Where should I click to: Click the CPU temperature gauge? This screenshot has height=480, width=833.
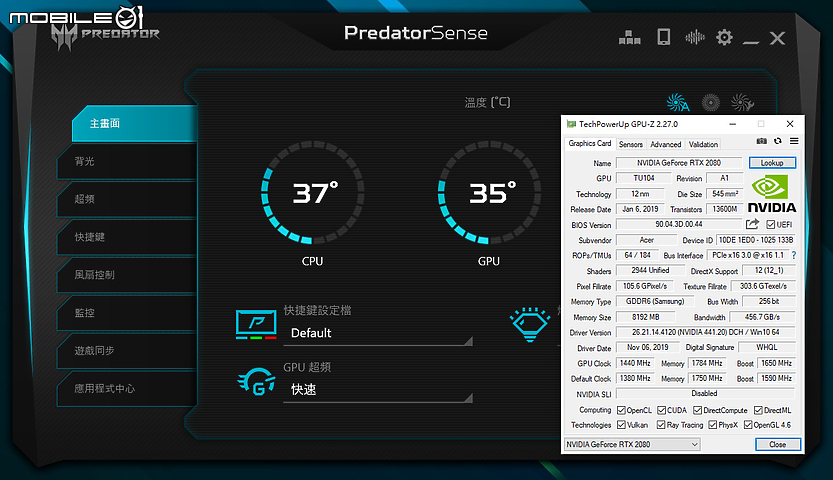(312, 193)
